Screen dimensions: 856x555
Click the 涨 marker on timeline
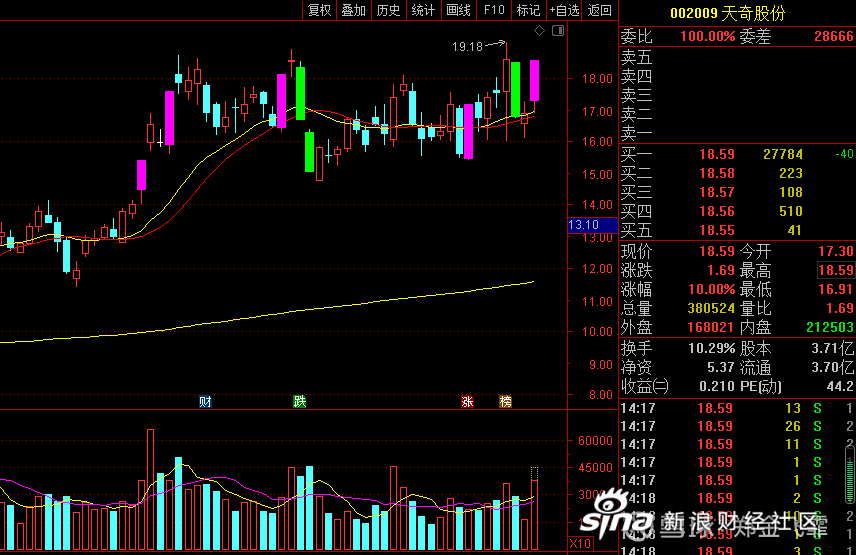coord(467,402)
